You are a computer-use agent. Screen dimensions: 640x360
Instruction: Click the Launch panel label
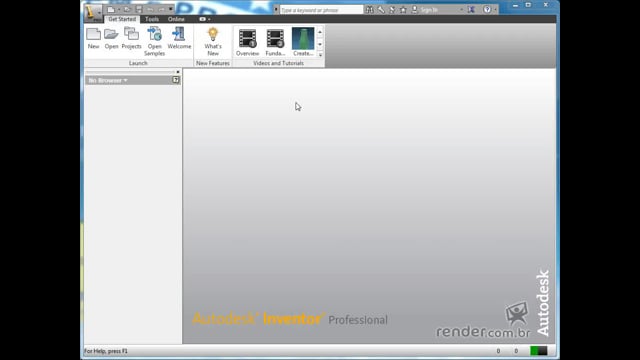point(138,63)
